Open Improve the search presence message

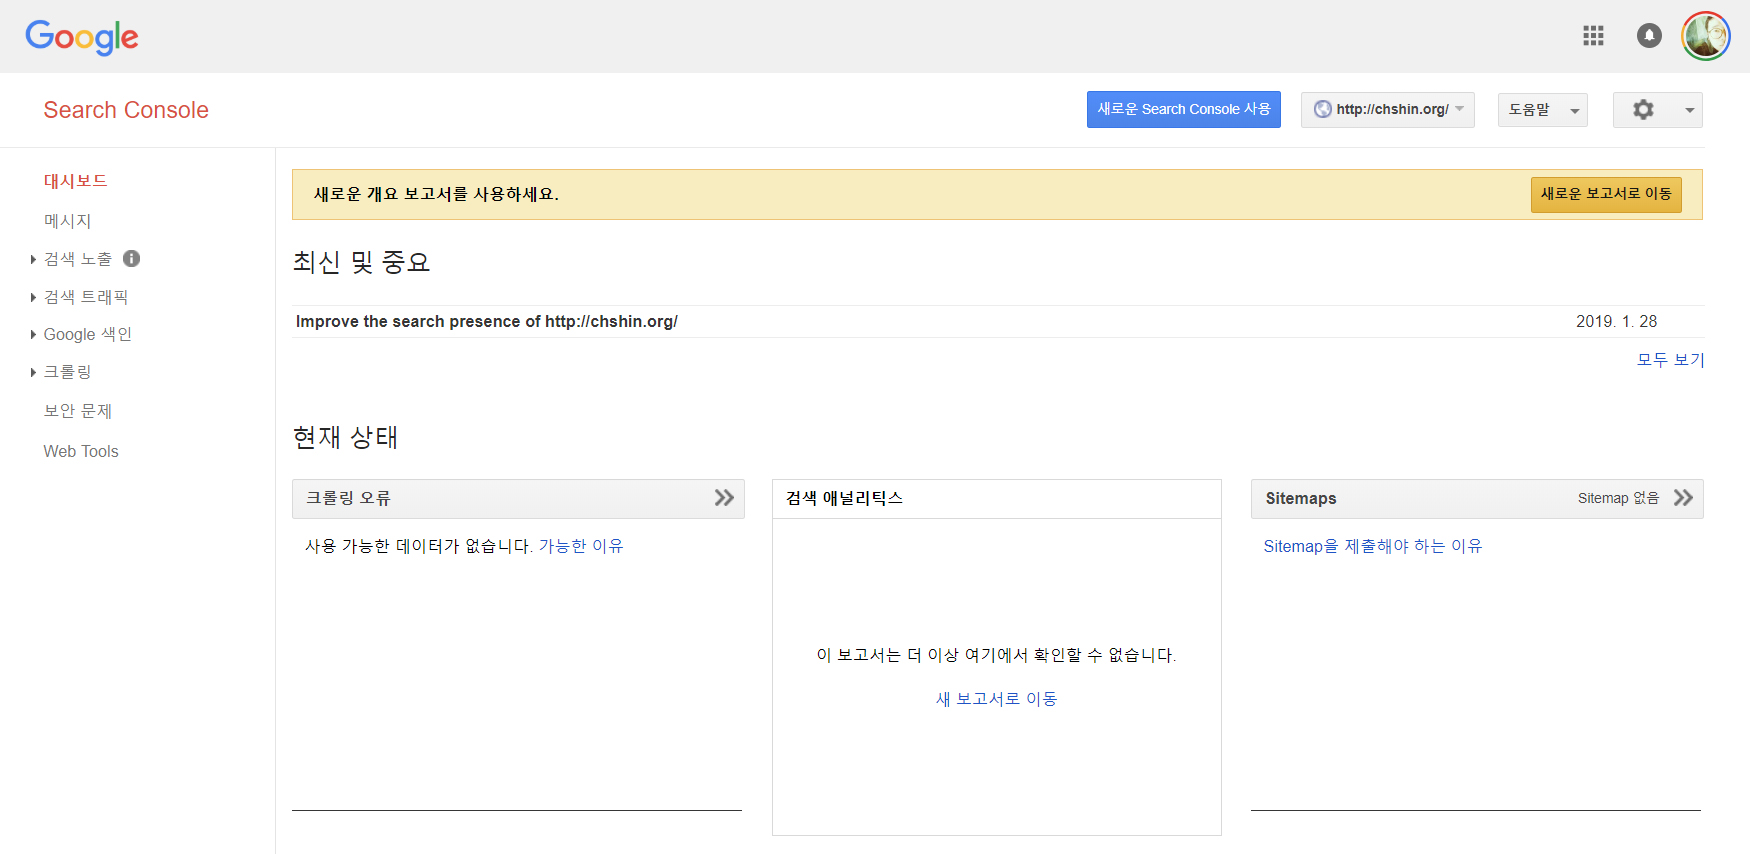[x=487, y=321]
